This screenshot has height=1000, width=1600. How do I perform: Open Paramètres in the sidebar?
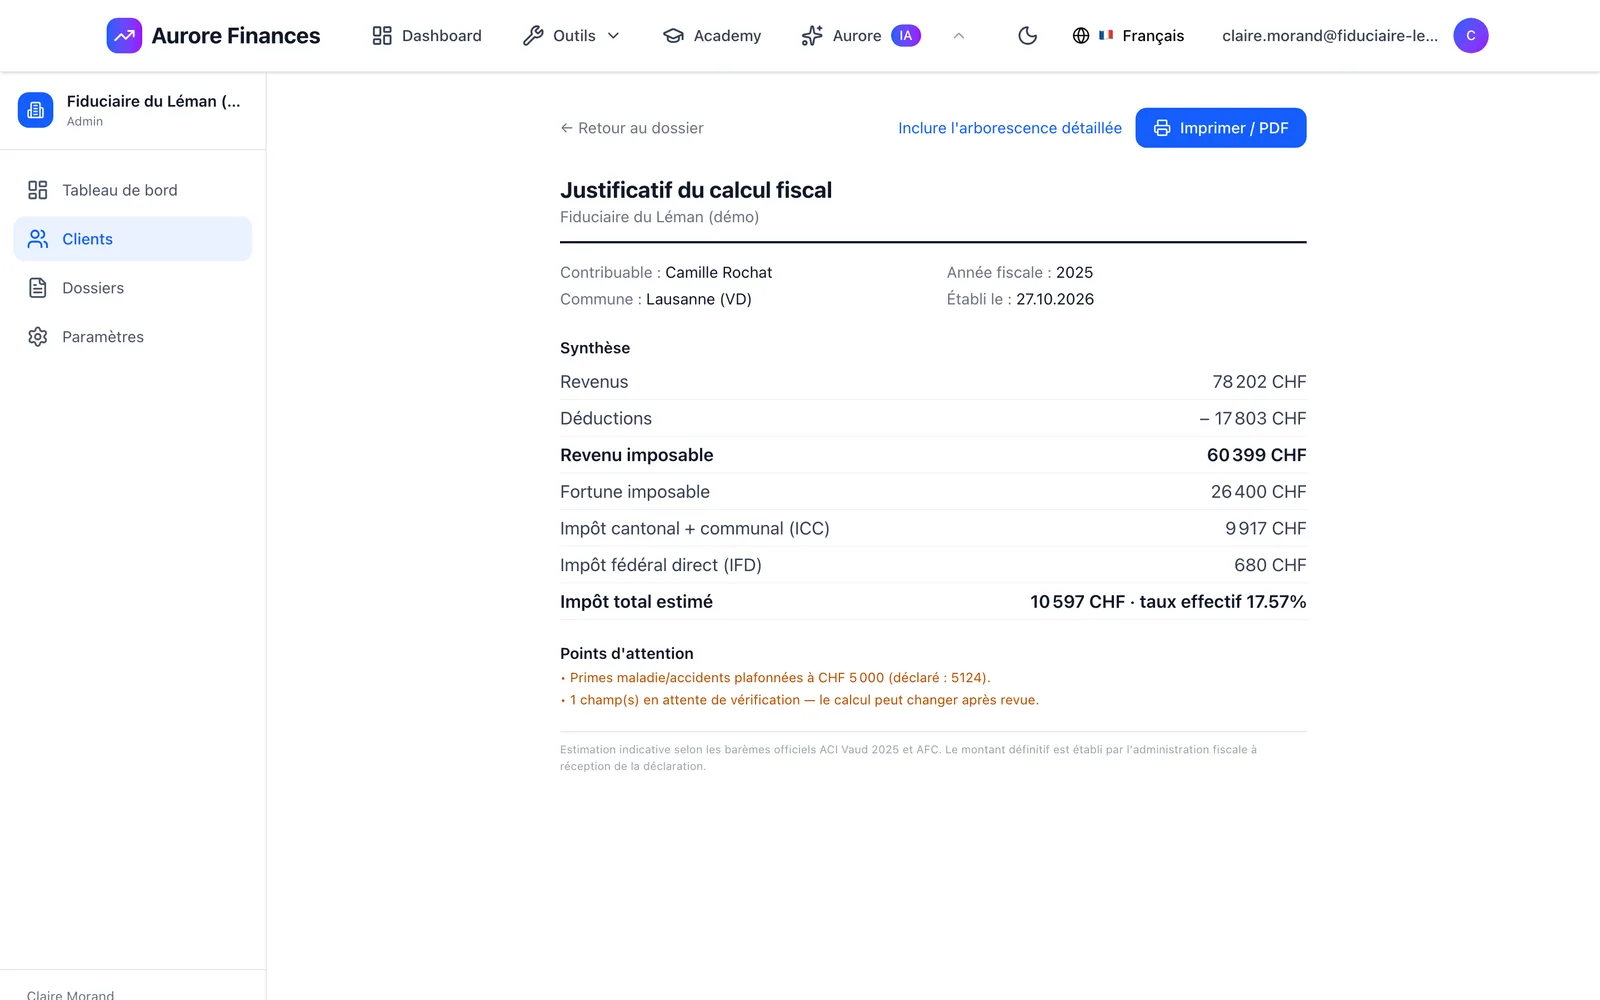click(133, 337)
